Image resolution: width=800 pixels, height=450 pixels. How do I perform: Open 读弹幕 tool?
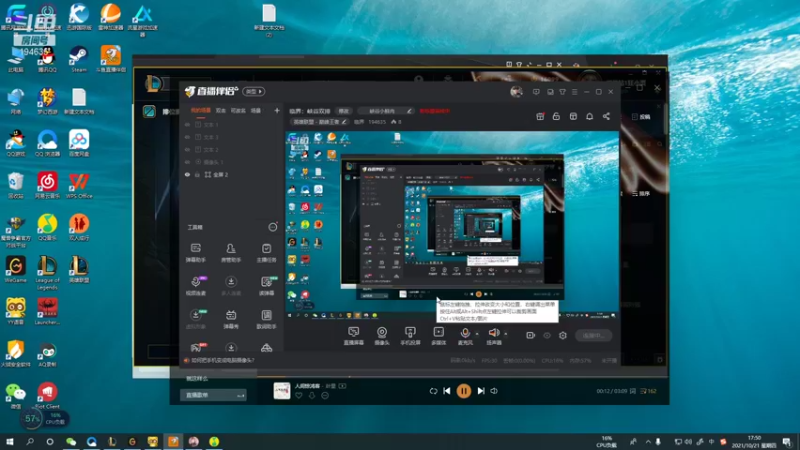tap(266, 286)
